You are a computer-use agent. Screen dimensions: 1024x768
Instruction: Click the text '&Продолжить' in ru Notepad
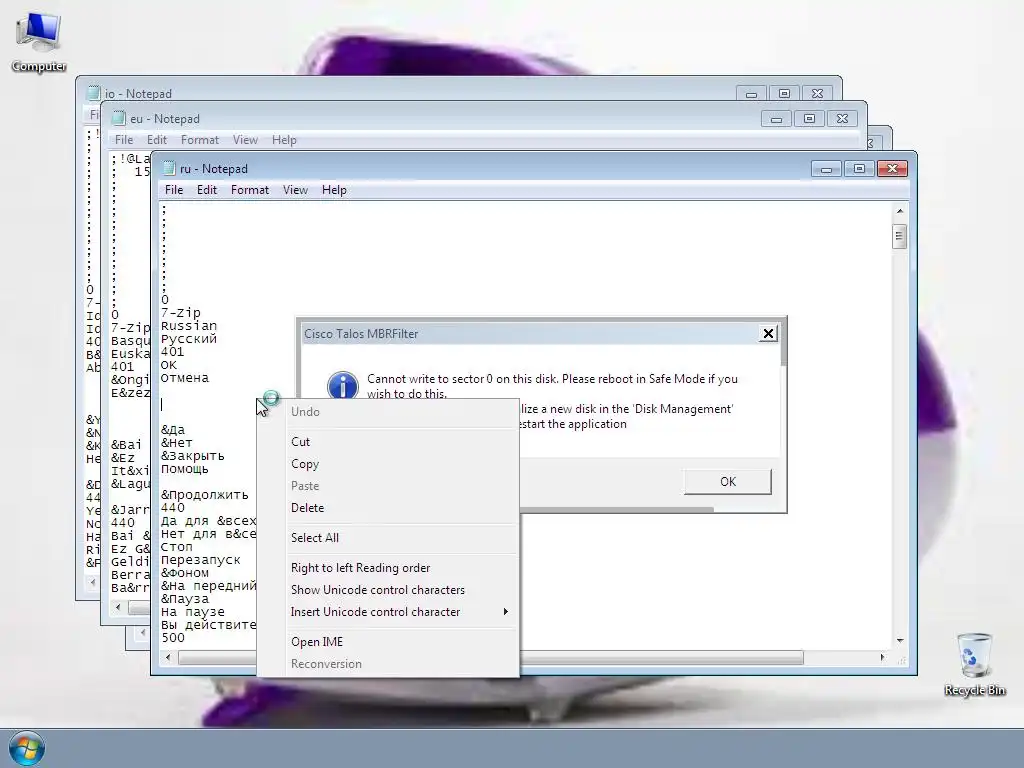click(204, 495)
